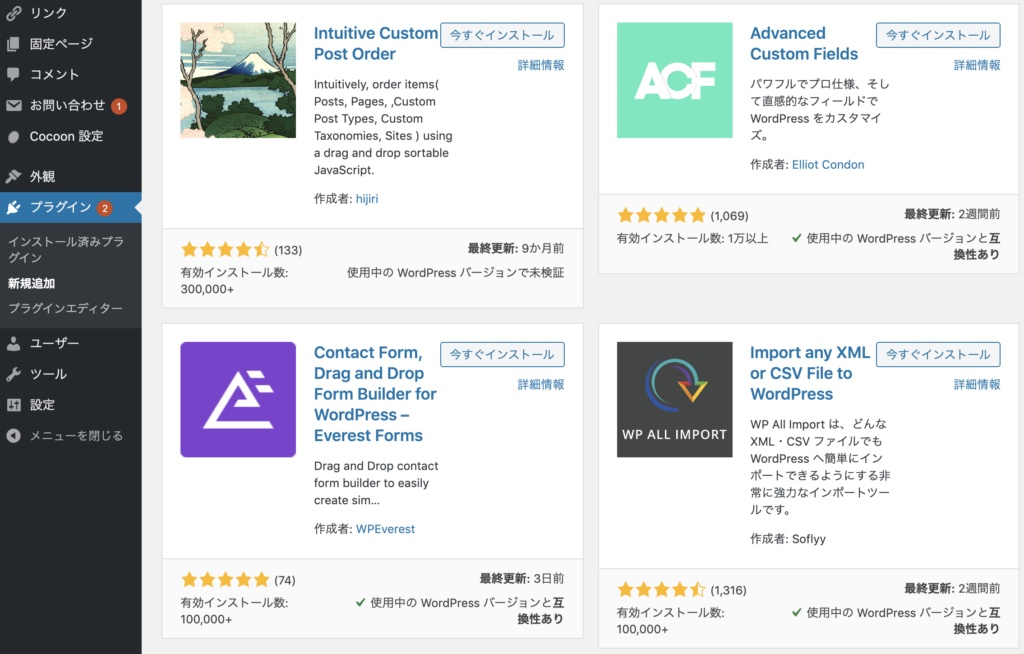Go to インストール済みプラグイン submenu
The image size is (1024, 654).
pos(65,250)
